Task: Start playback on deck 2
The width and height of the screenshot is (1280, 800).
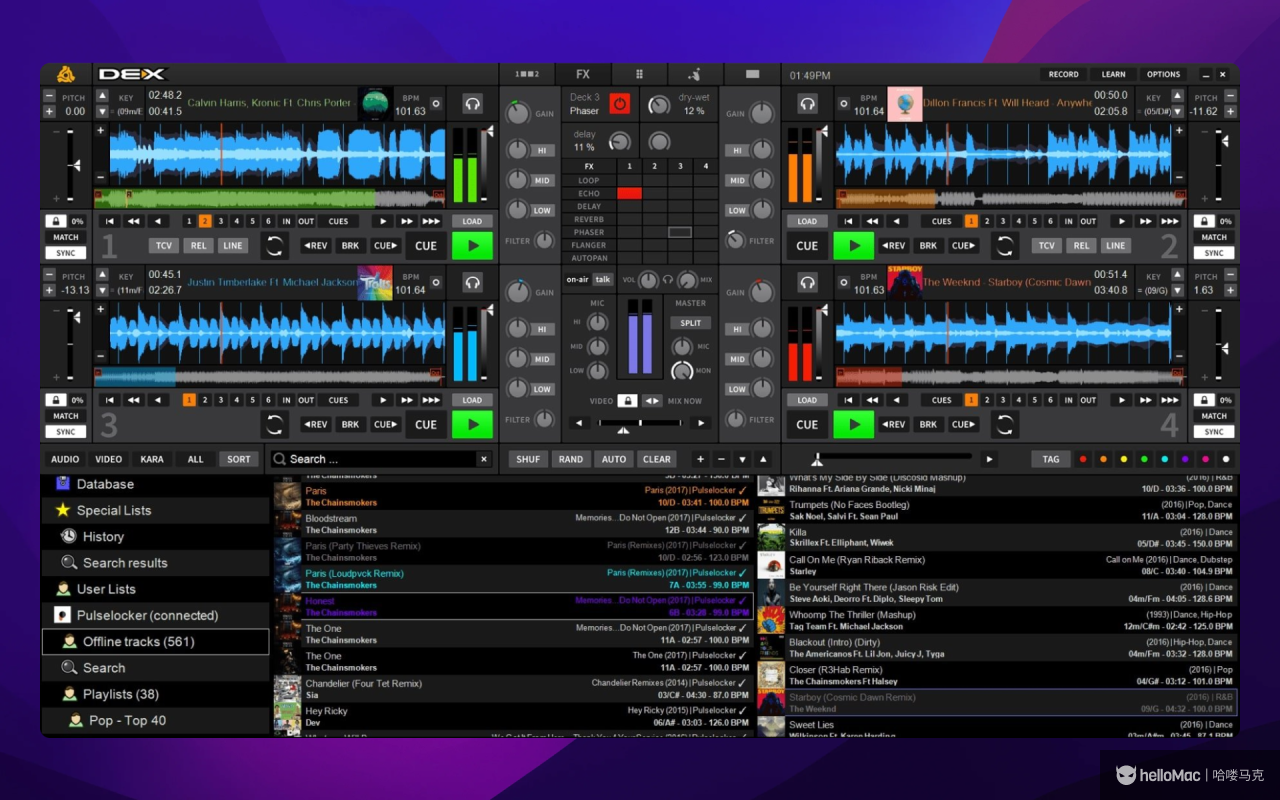Action: pos(854,245)
